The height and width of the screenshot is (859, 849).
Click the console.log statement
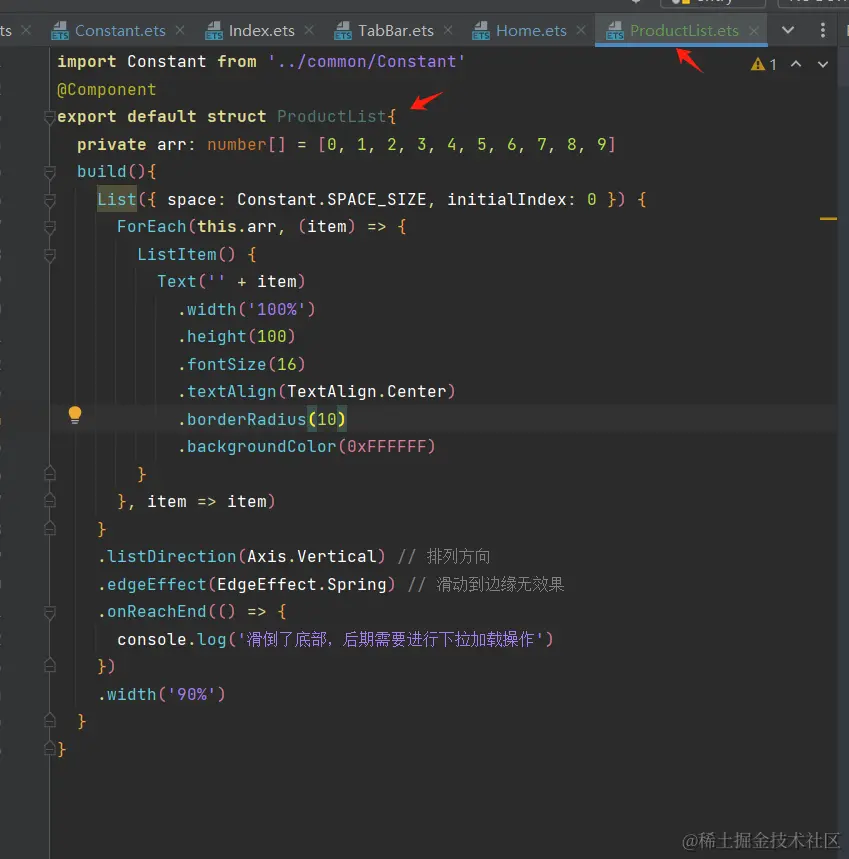coord(335,639)
